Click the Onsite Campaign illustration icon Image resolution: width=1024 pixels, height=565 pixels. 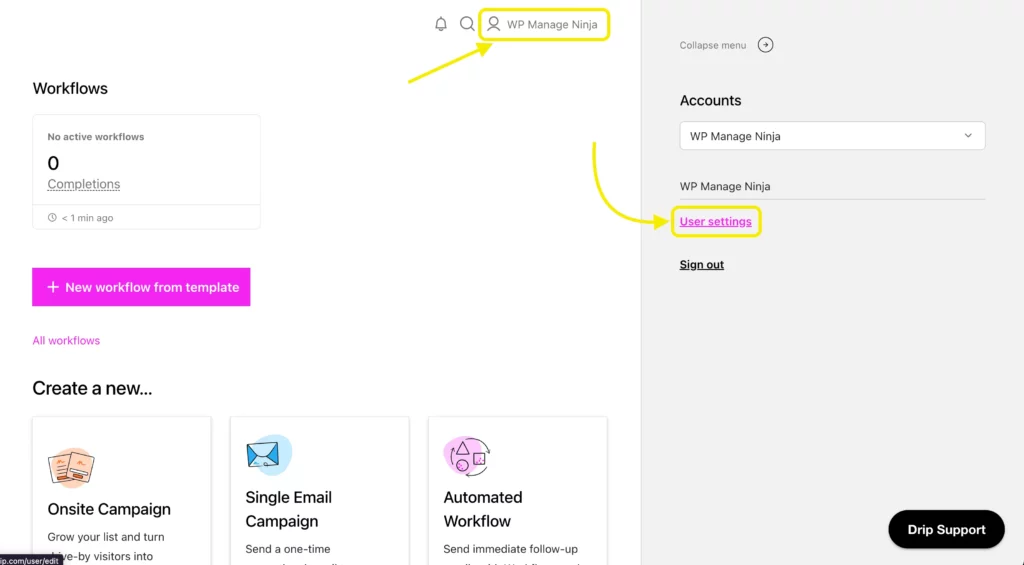pos(71,468)
